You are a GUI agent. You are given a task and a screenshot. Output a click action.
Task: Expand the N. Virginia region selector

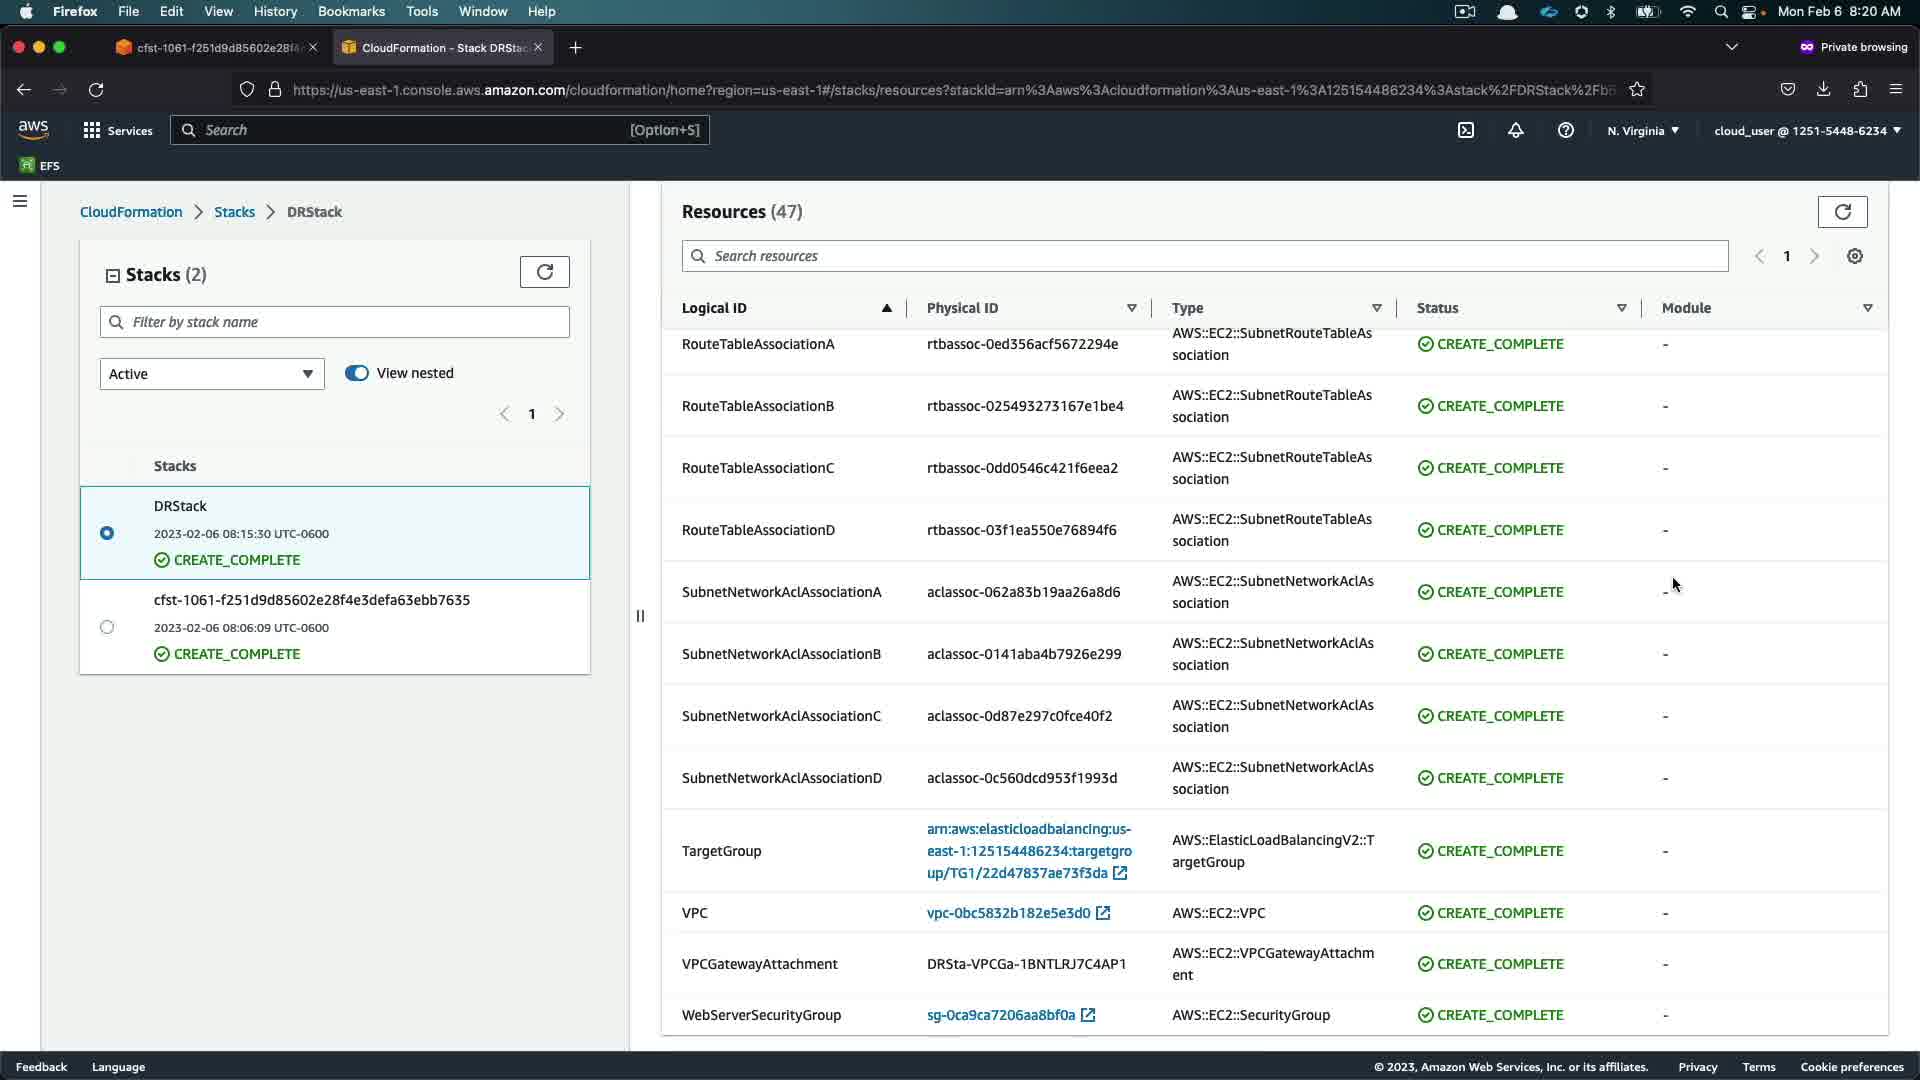pos(1643,130)
